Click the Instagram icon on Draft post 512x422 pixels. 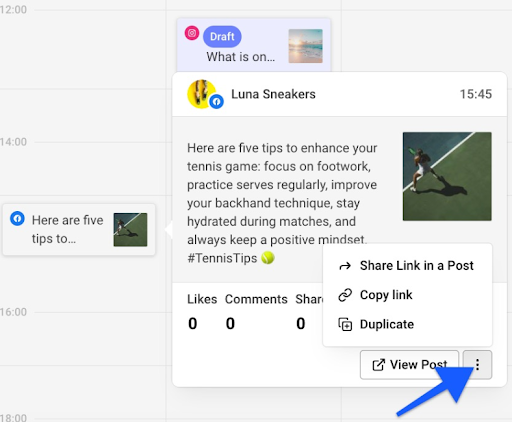point(192,33)
